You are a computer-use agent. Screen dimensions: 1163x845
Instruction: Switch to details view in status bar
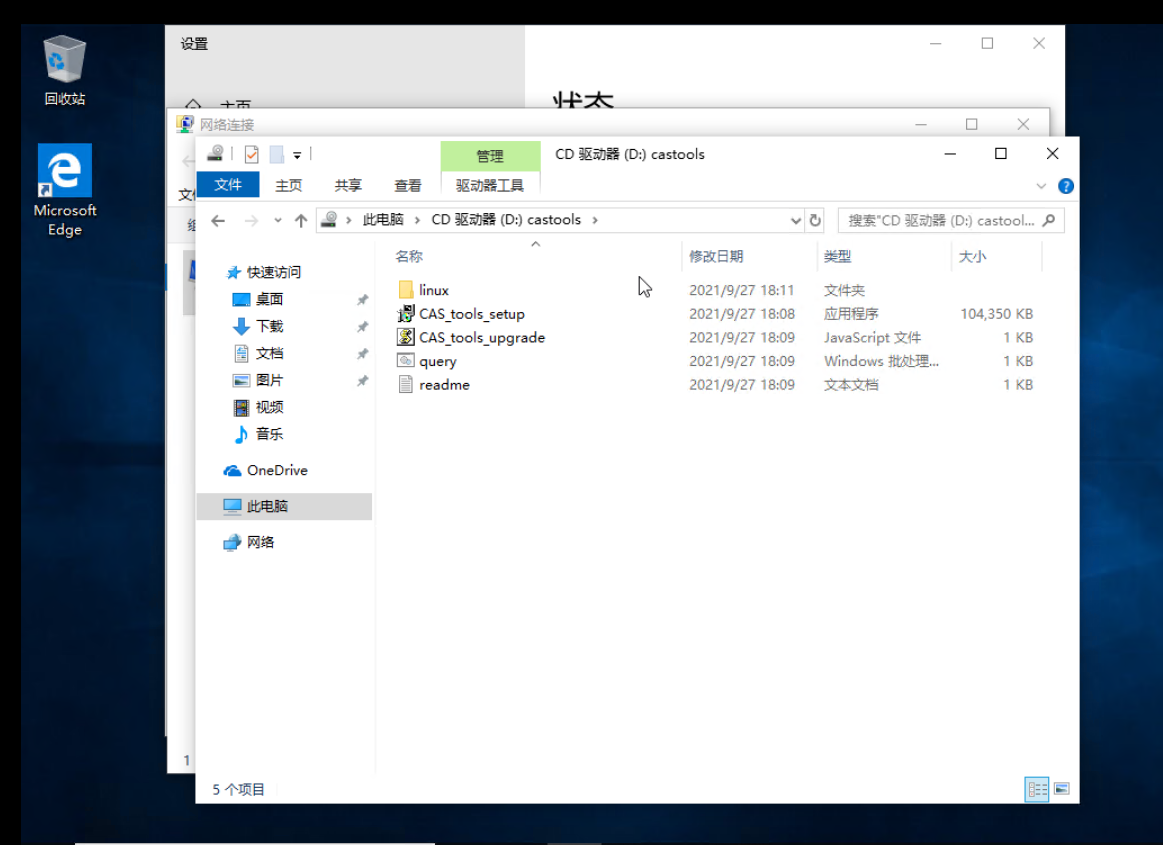1037,789
